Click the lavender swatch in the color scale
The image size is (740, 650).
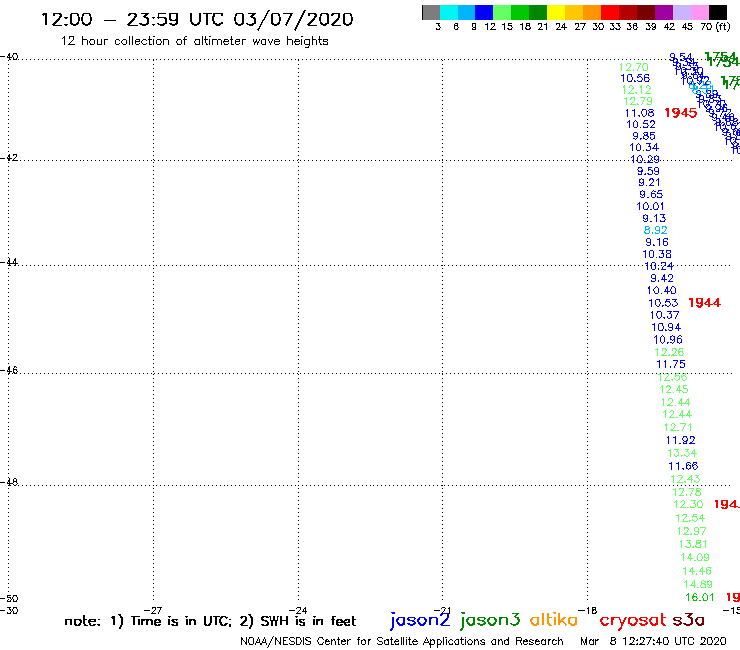682,12
